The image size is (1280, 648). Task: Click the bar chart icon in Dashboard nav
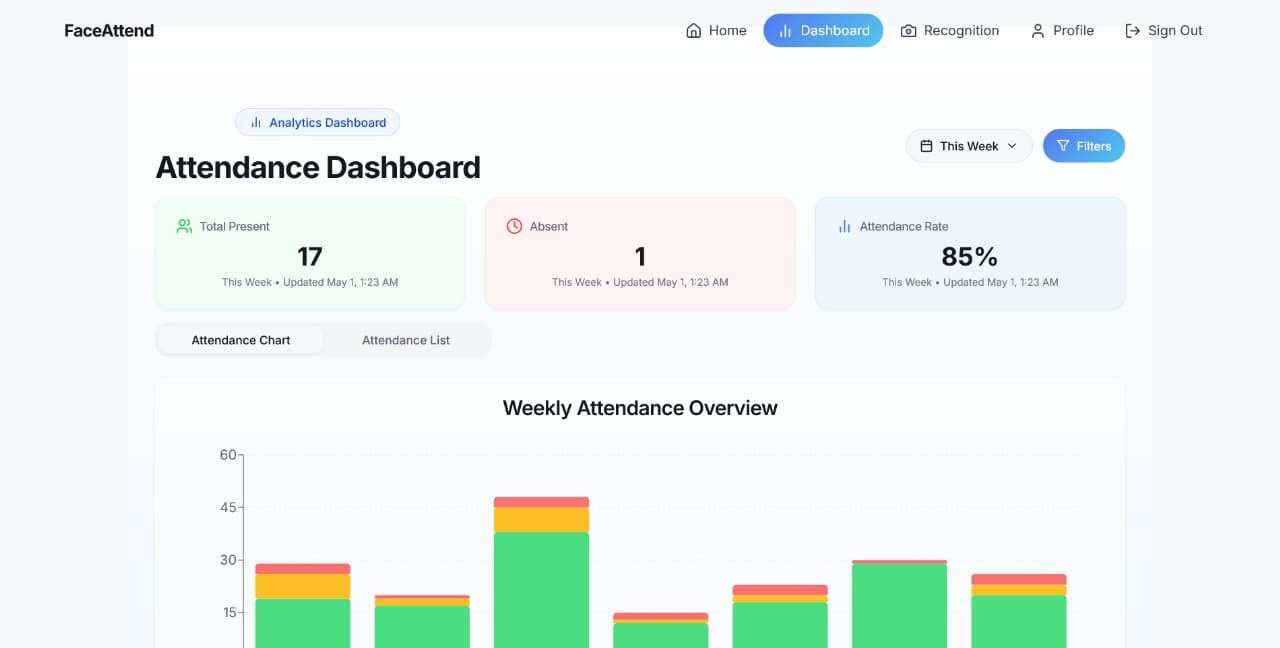tap(785, 31)
